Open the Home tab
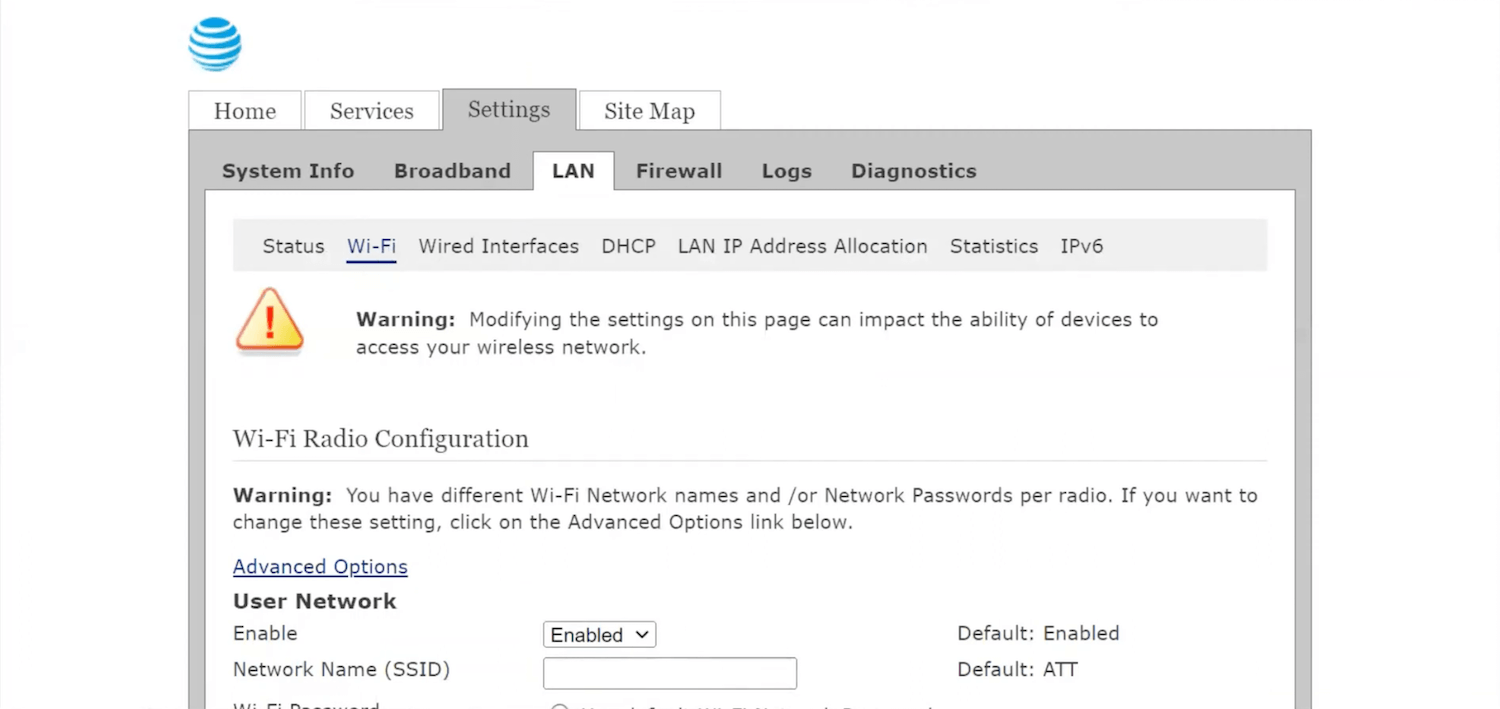The width and height of the screenshot is (1500, 709). tap(245, 111)
